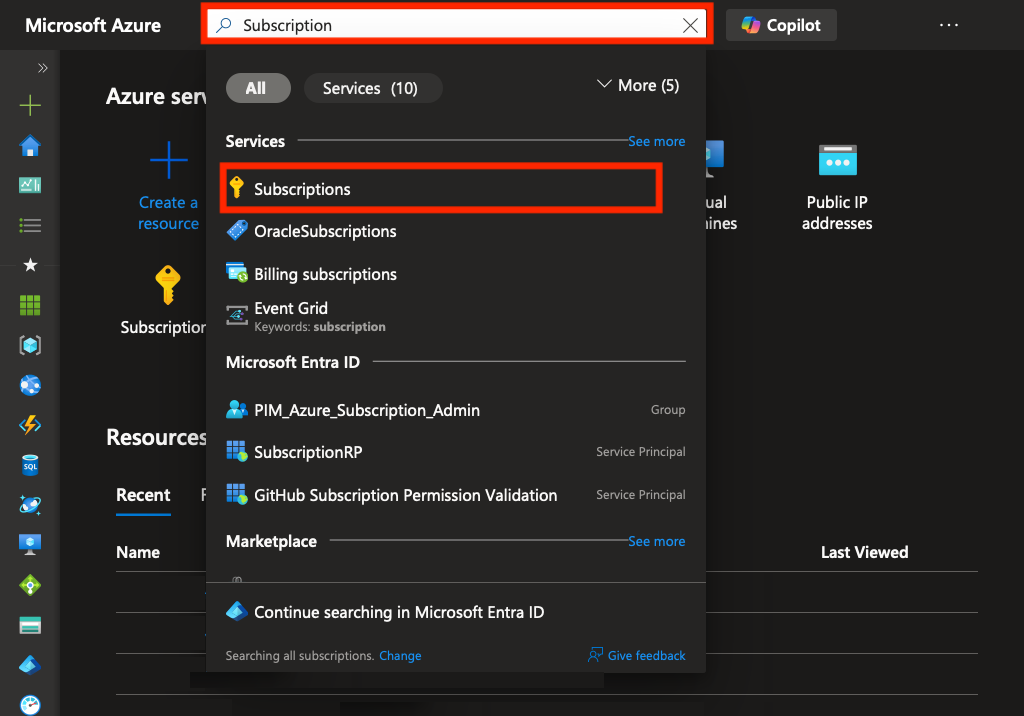Click into the Subscription search field
This screenshot has width=1024, height=716.
[450, 26]
